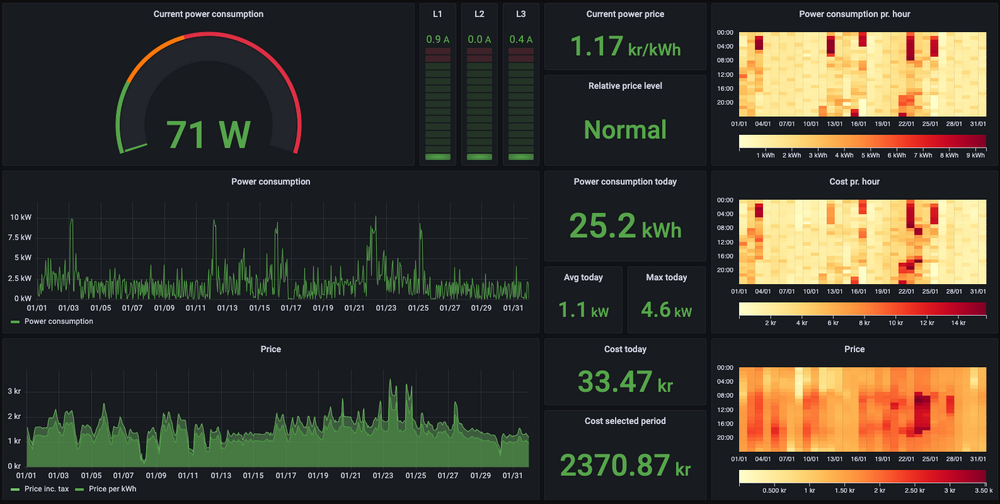Click the 2370.87 kr cost selected period value
Viewport: 1000px width, 504px height.
[624, 464]
